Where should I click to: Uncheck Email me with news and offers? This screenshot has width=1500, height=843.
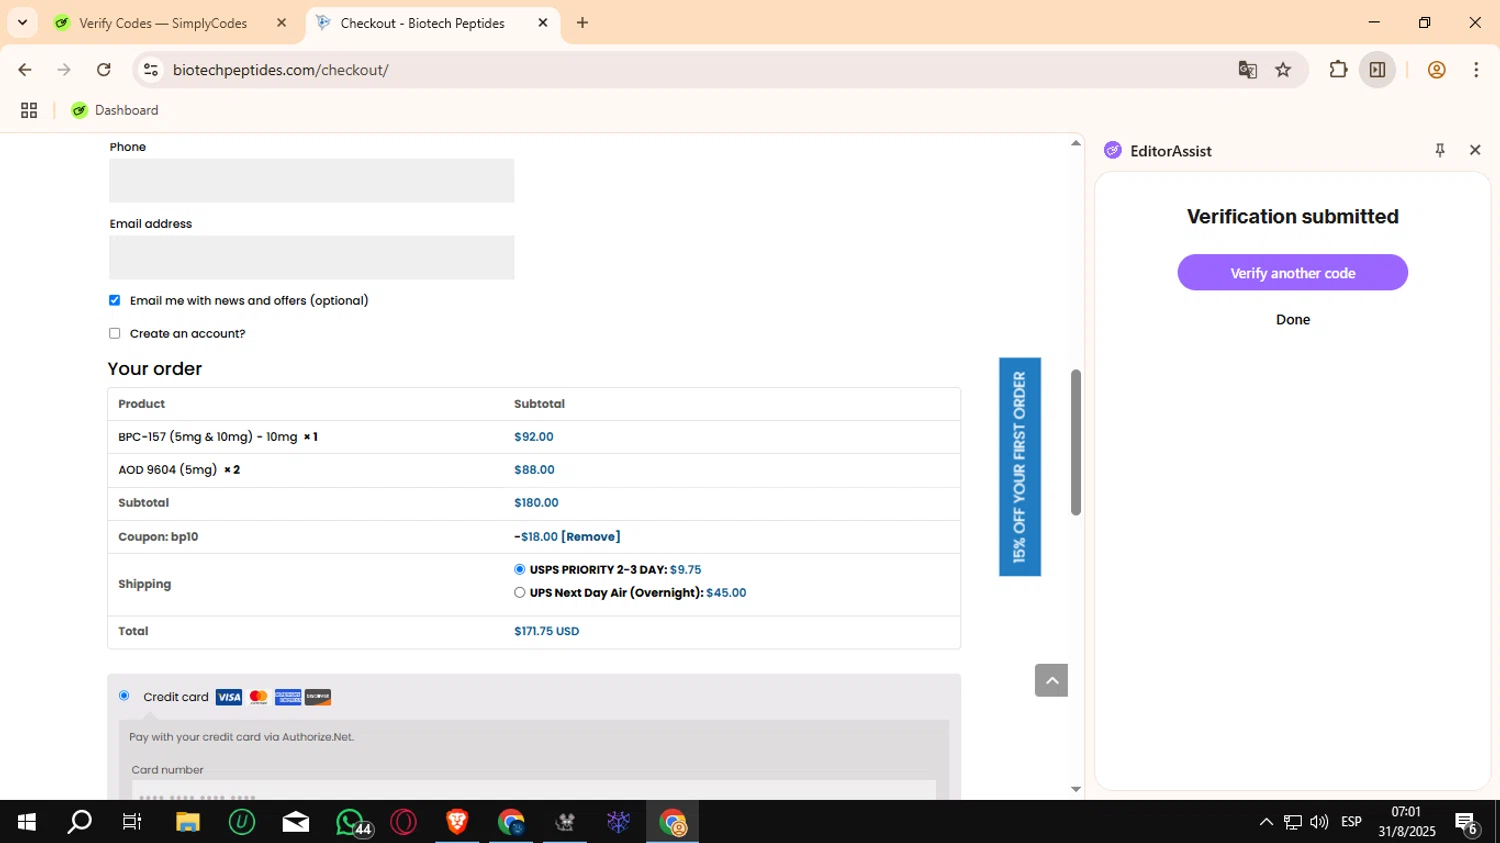click(x=114, y=300)
